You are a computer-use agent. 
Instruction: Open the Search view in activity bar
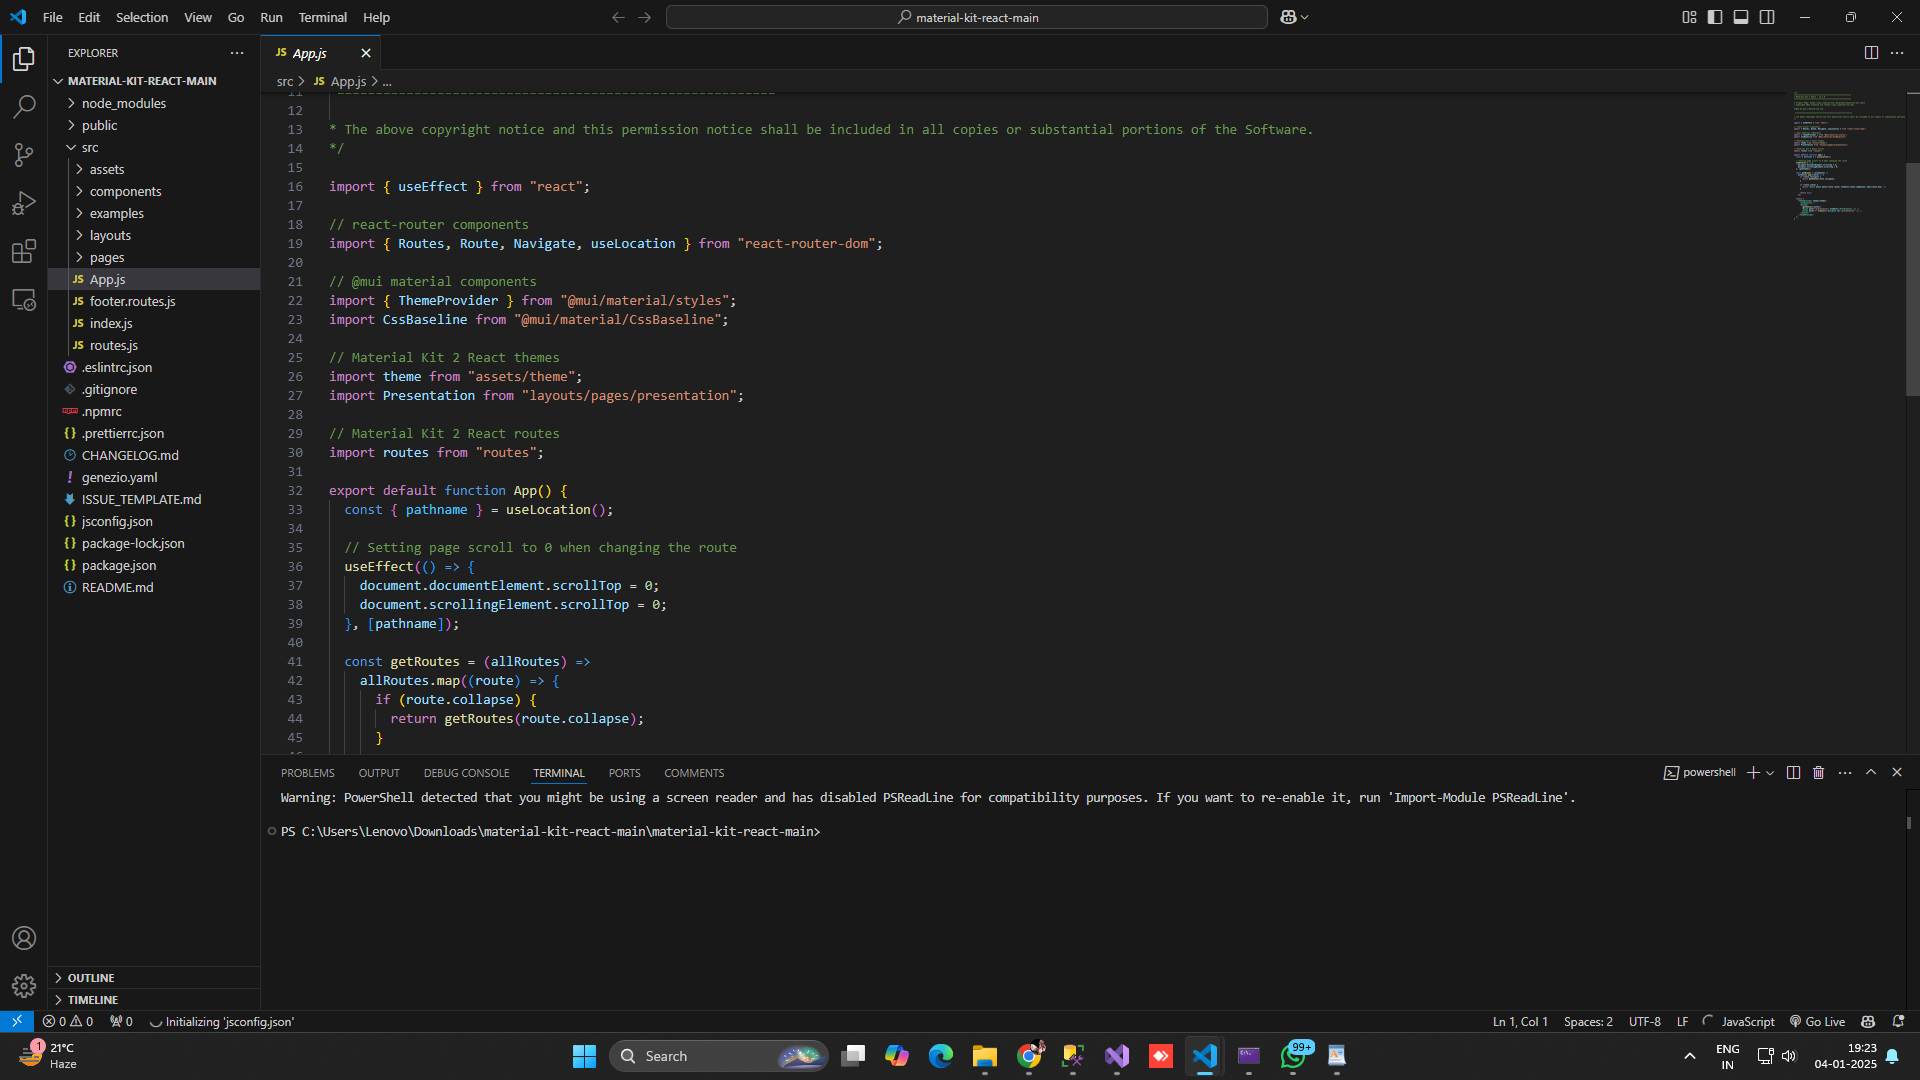(x=24, y=107)
